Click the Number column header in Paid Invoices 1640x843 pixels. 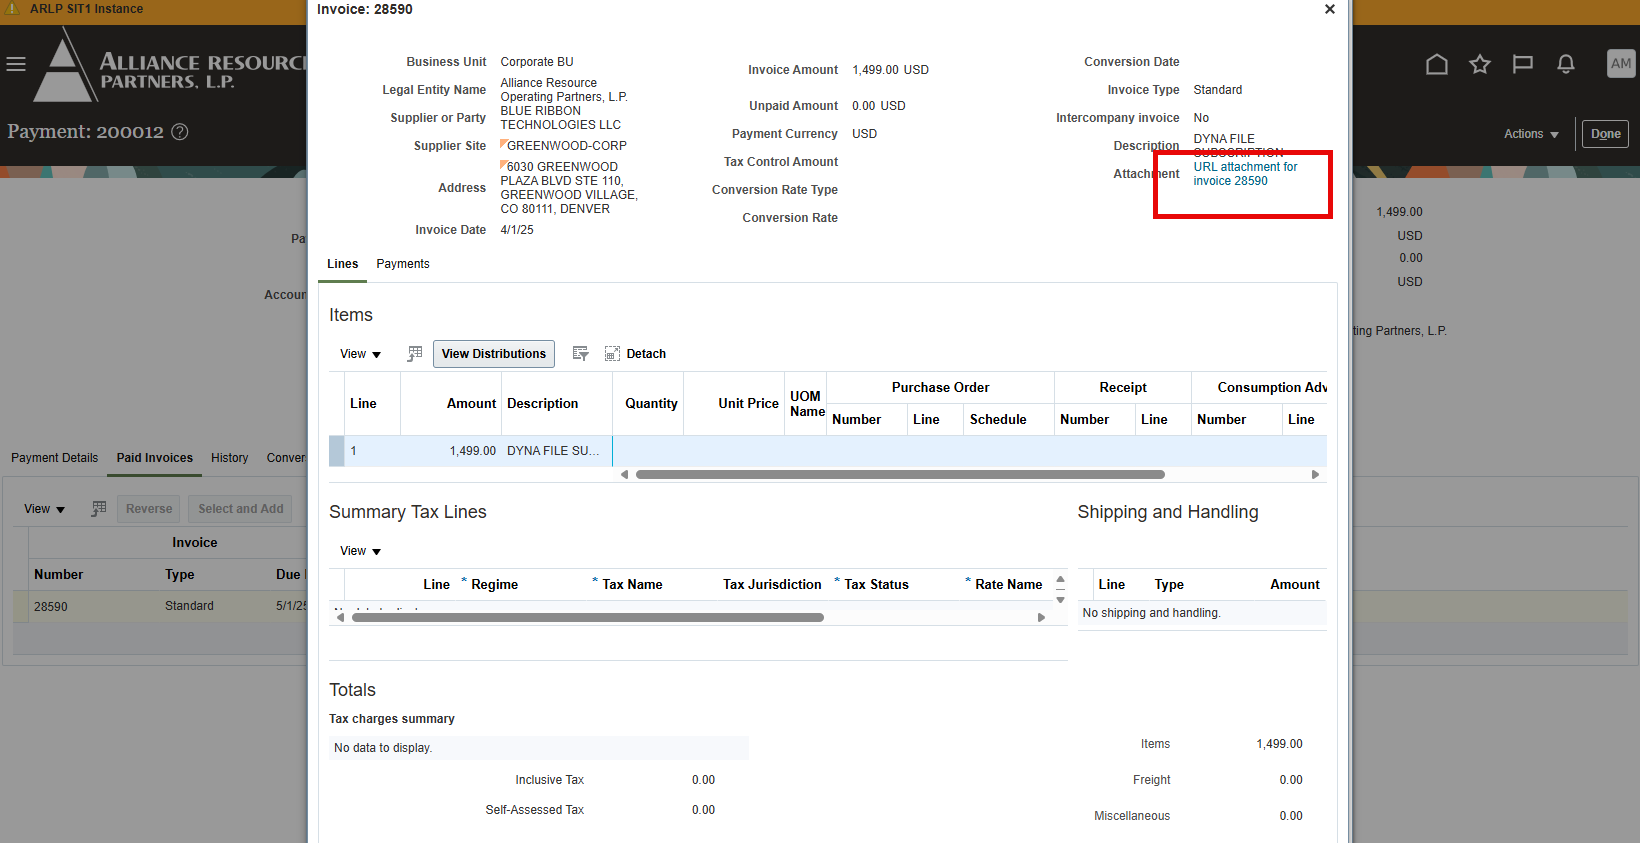tap(58, 575)
